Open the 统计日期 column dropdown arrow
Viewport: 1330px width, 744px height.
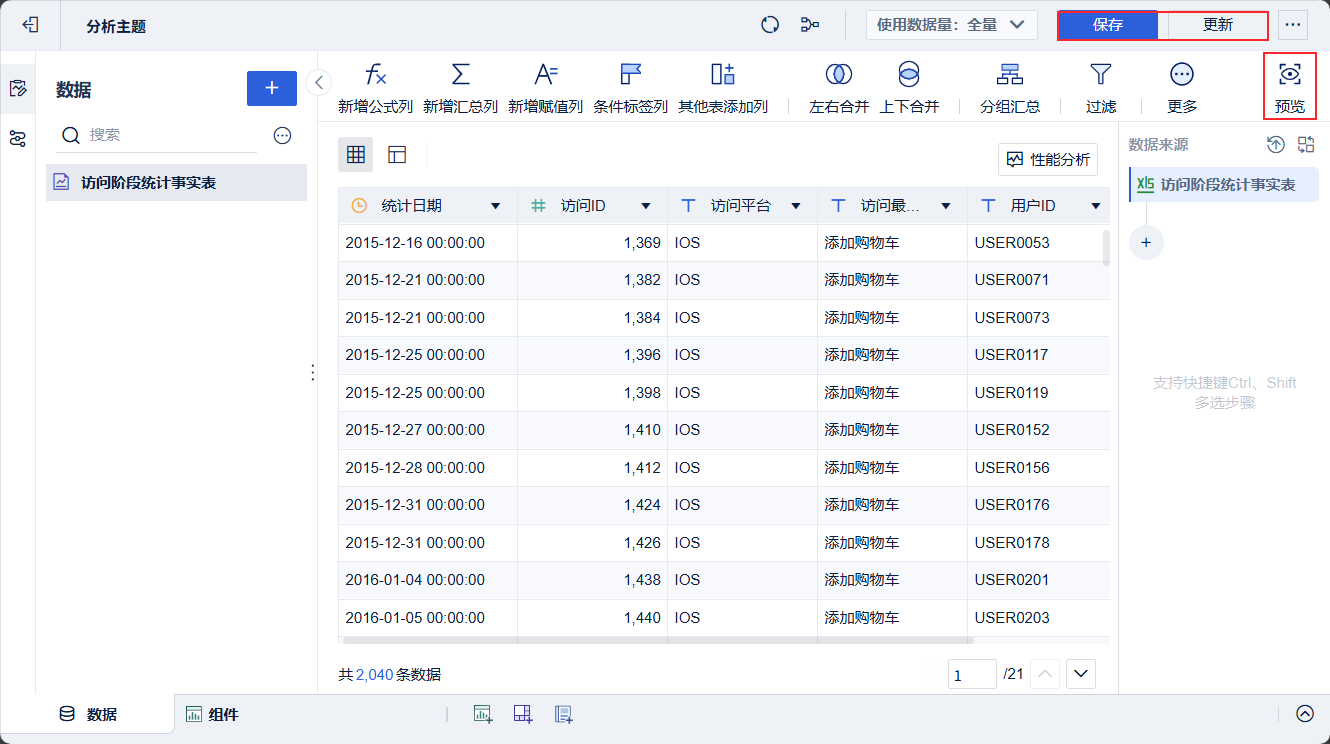(495, 206)
